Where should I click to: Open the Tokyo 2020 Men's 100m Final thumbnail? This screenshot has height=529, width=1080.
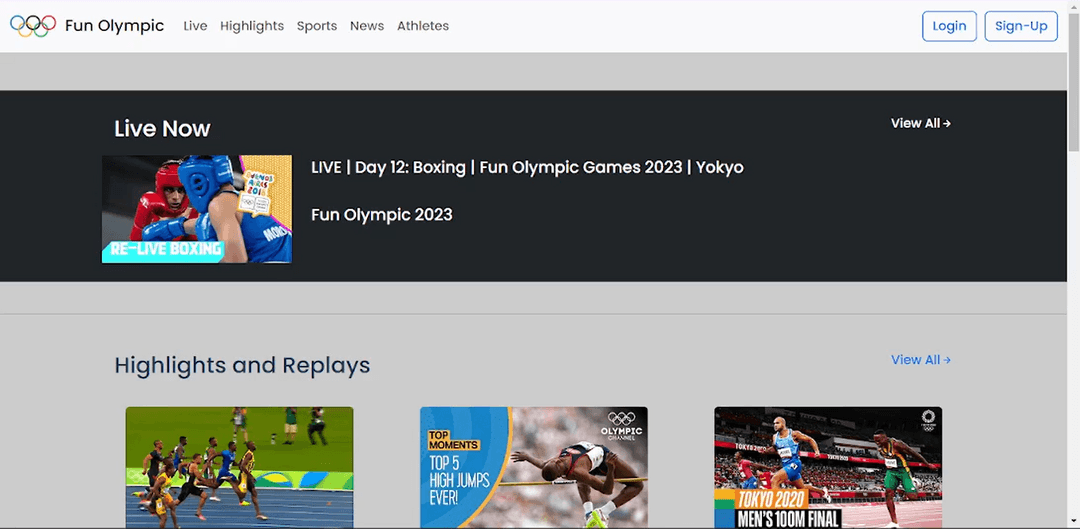[828, 468]
